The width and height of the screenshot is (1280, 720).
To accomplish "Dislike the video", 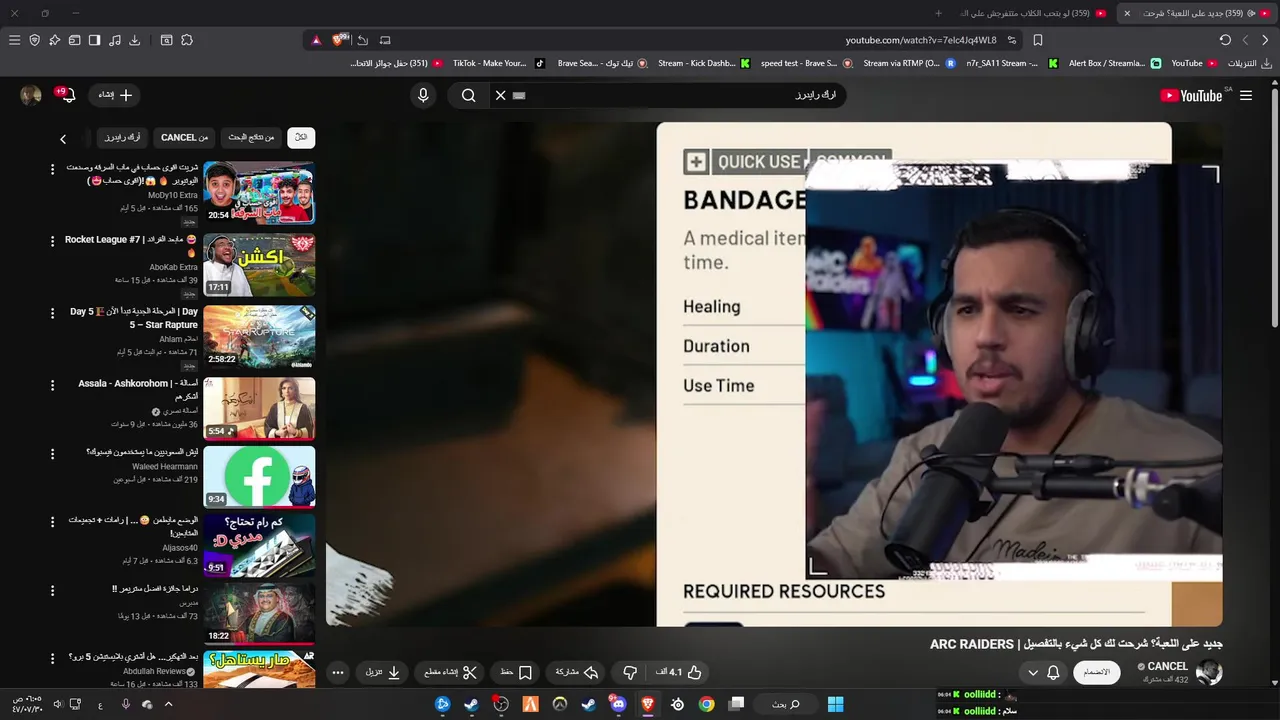I will (630, 672).
